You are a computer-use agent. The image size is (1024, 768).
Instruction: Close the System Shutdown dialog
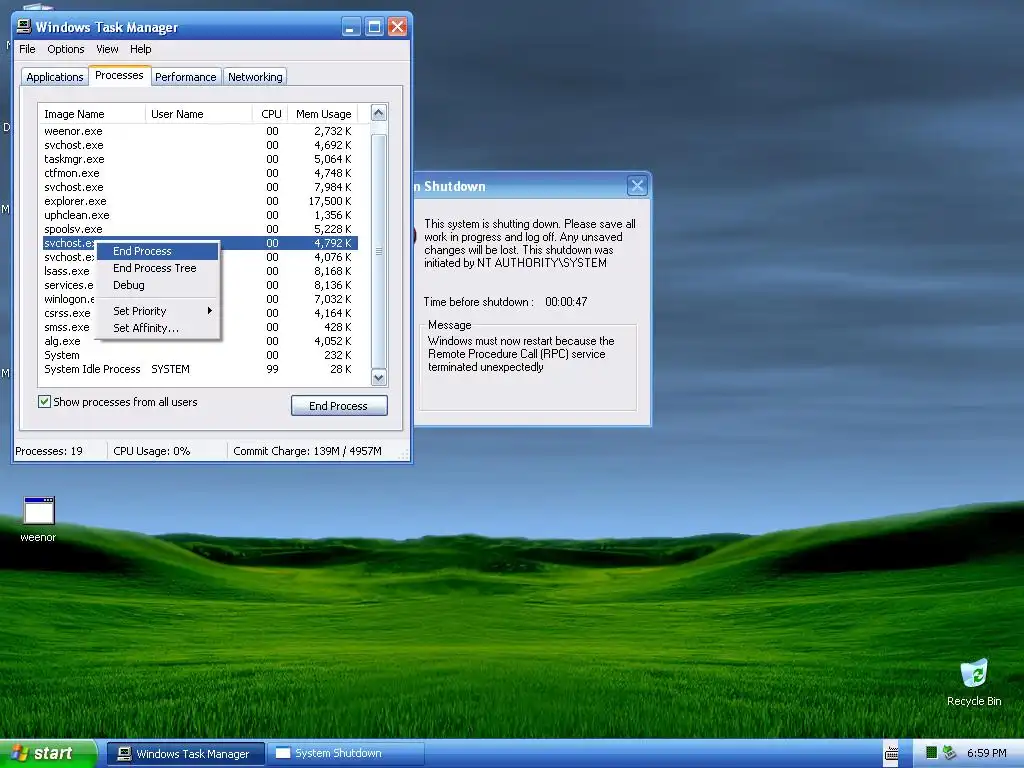tap(637, 186)
